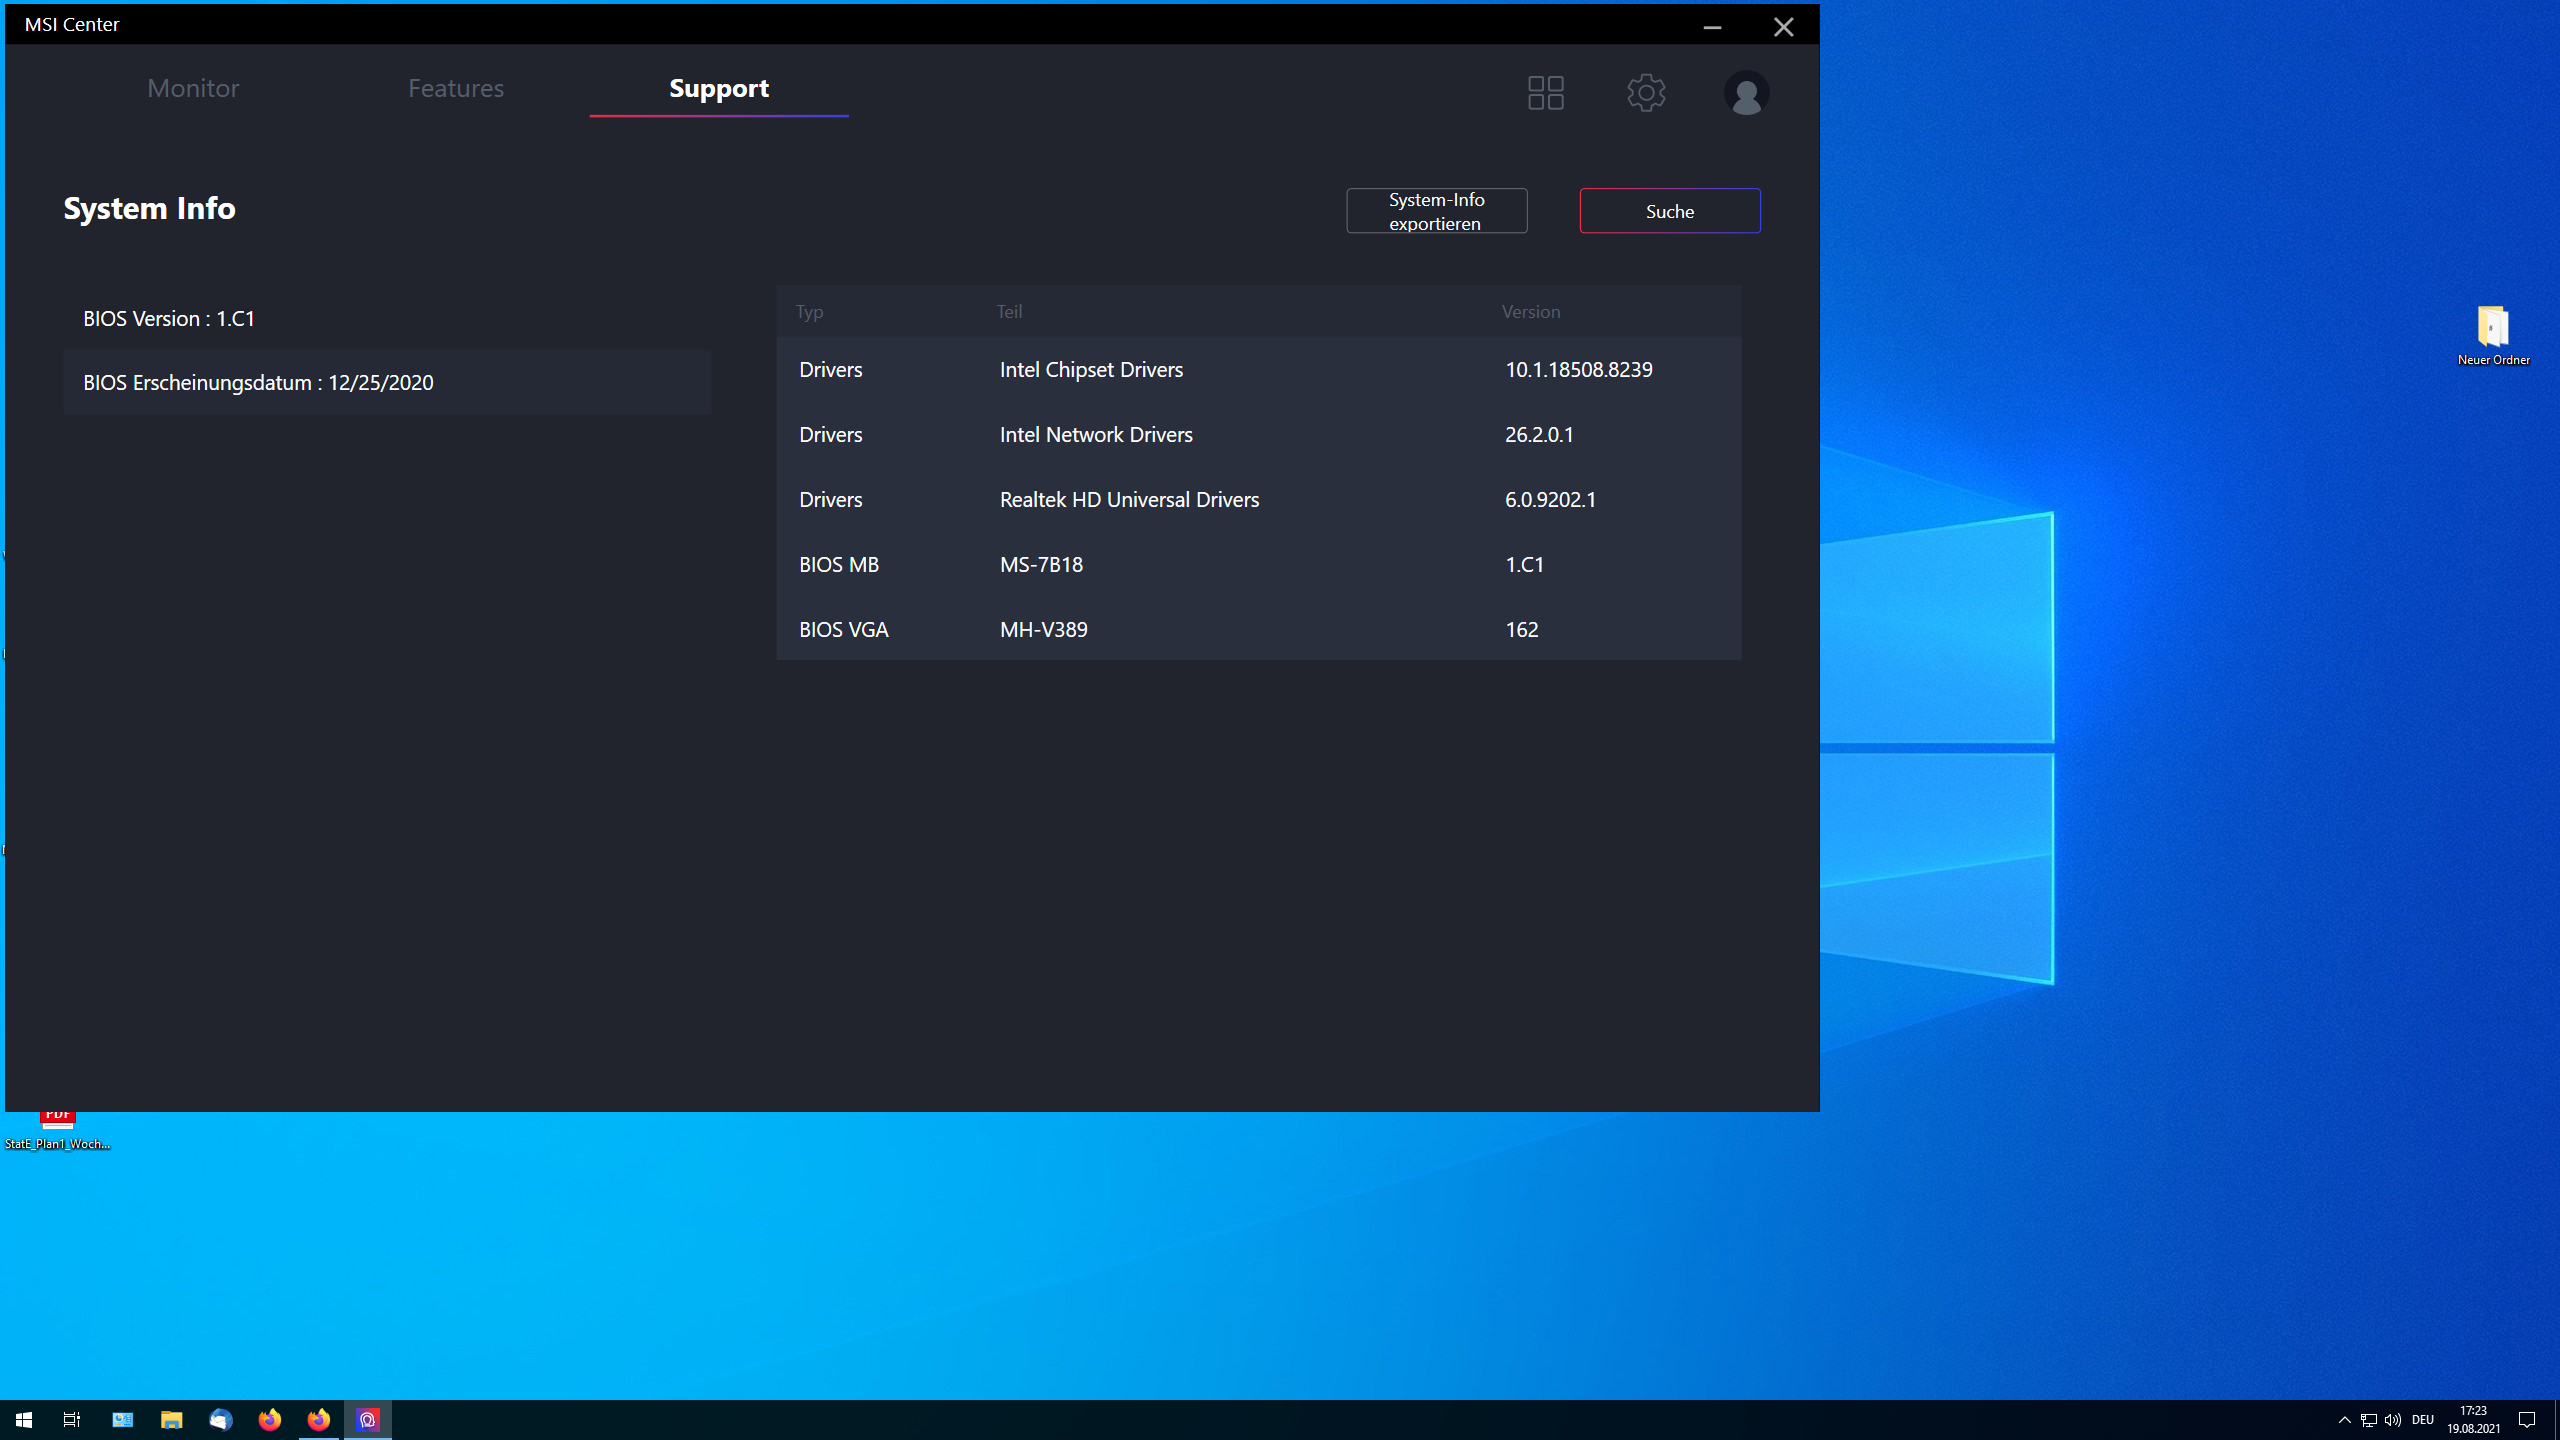Expand hidden system tray icons
The height and width of the screenshot is (1440, 2560).
[2344, 1420]
